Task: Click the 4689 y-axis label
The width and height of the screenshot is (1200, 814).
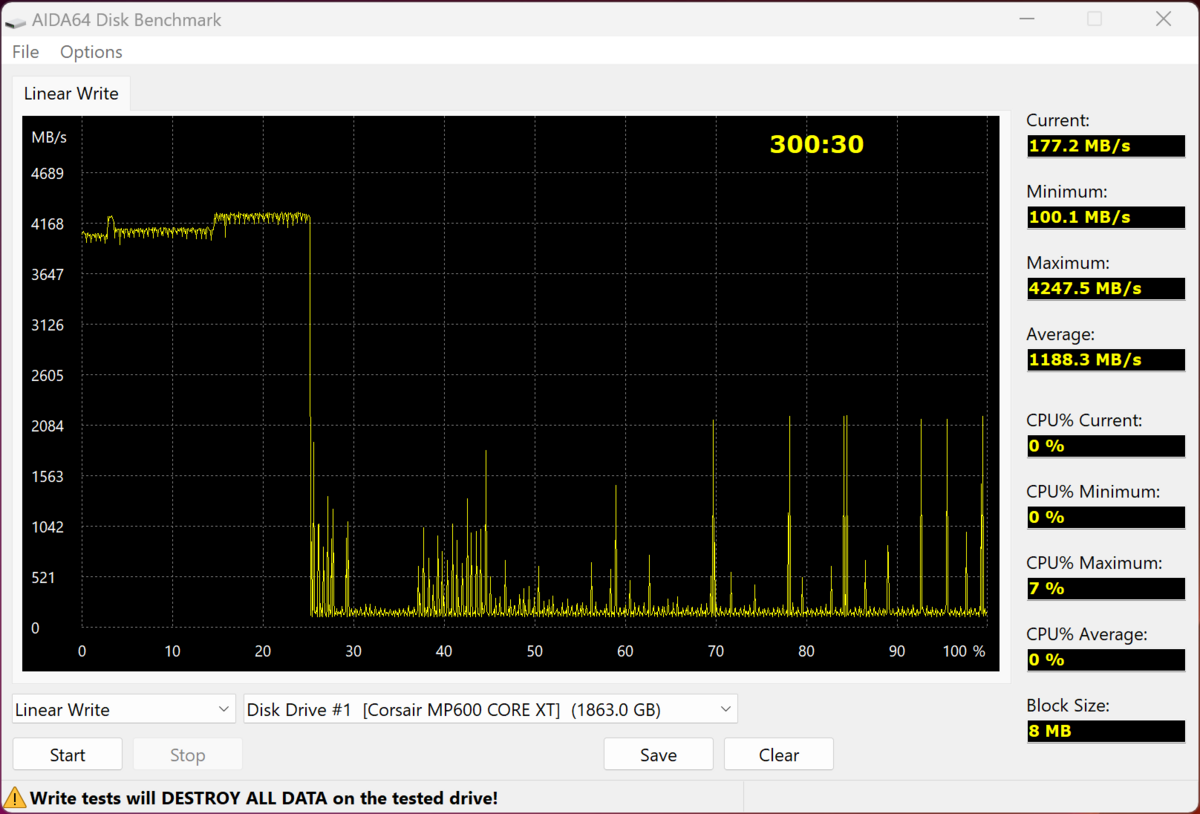Action: click(48, 174)
